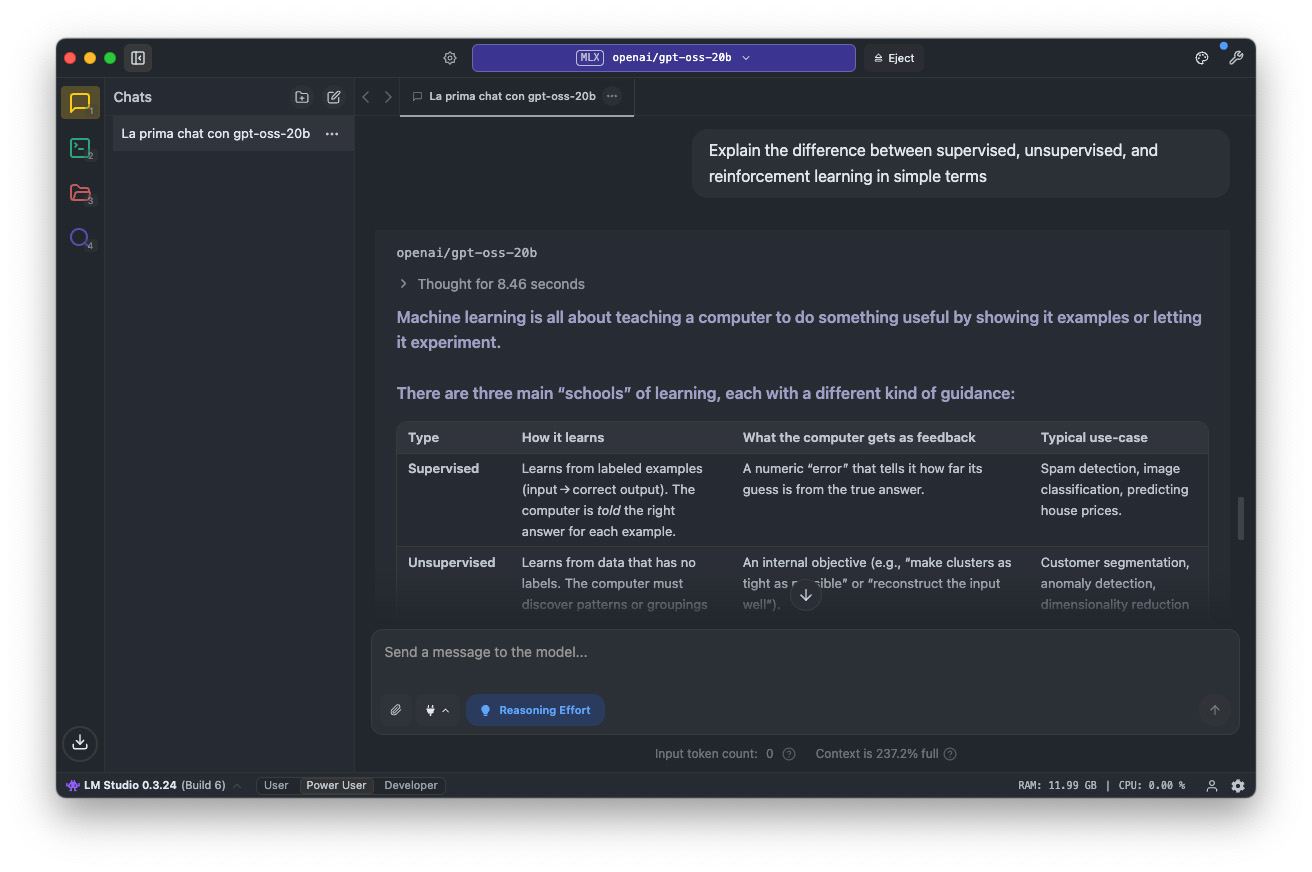
Task: Switch to User mode
Action: tap(276, 785)
